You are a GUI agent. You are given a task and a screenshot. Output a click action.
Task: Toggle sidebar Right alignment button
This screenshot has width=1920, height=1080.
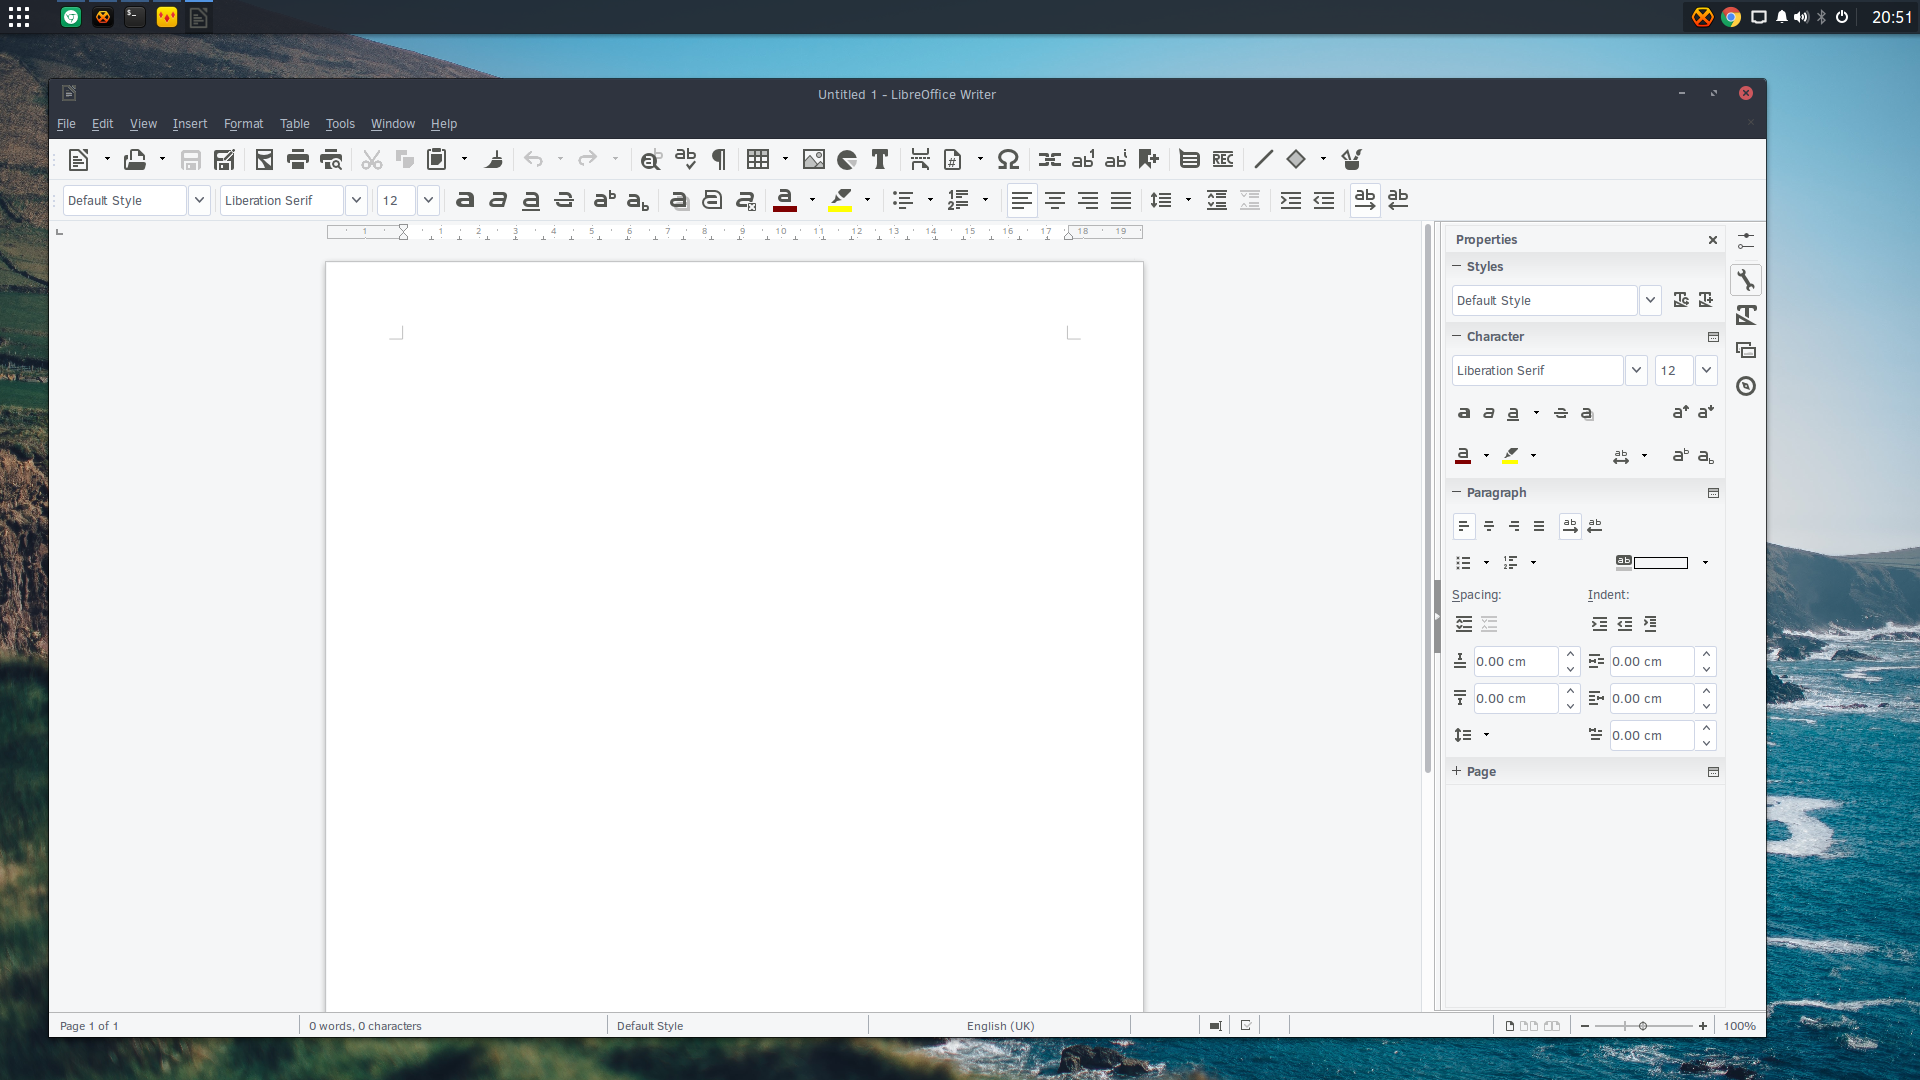1514,526
